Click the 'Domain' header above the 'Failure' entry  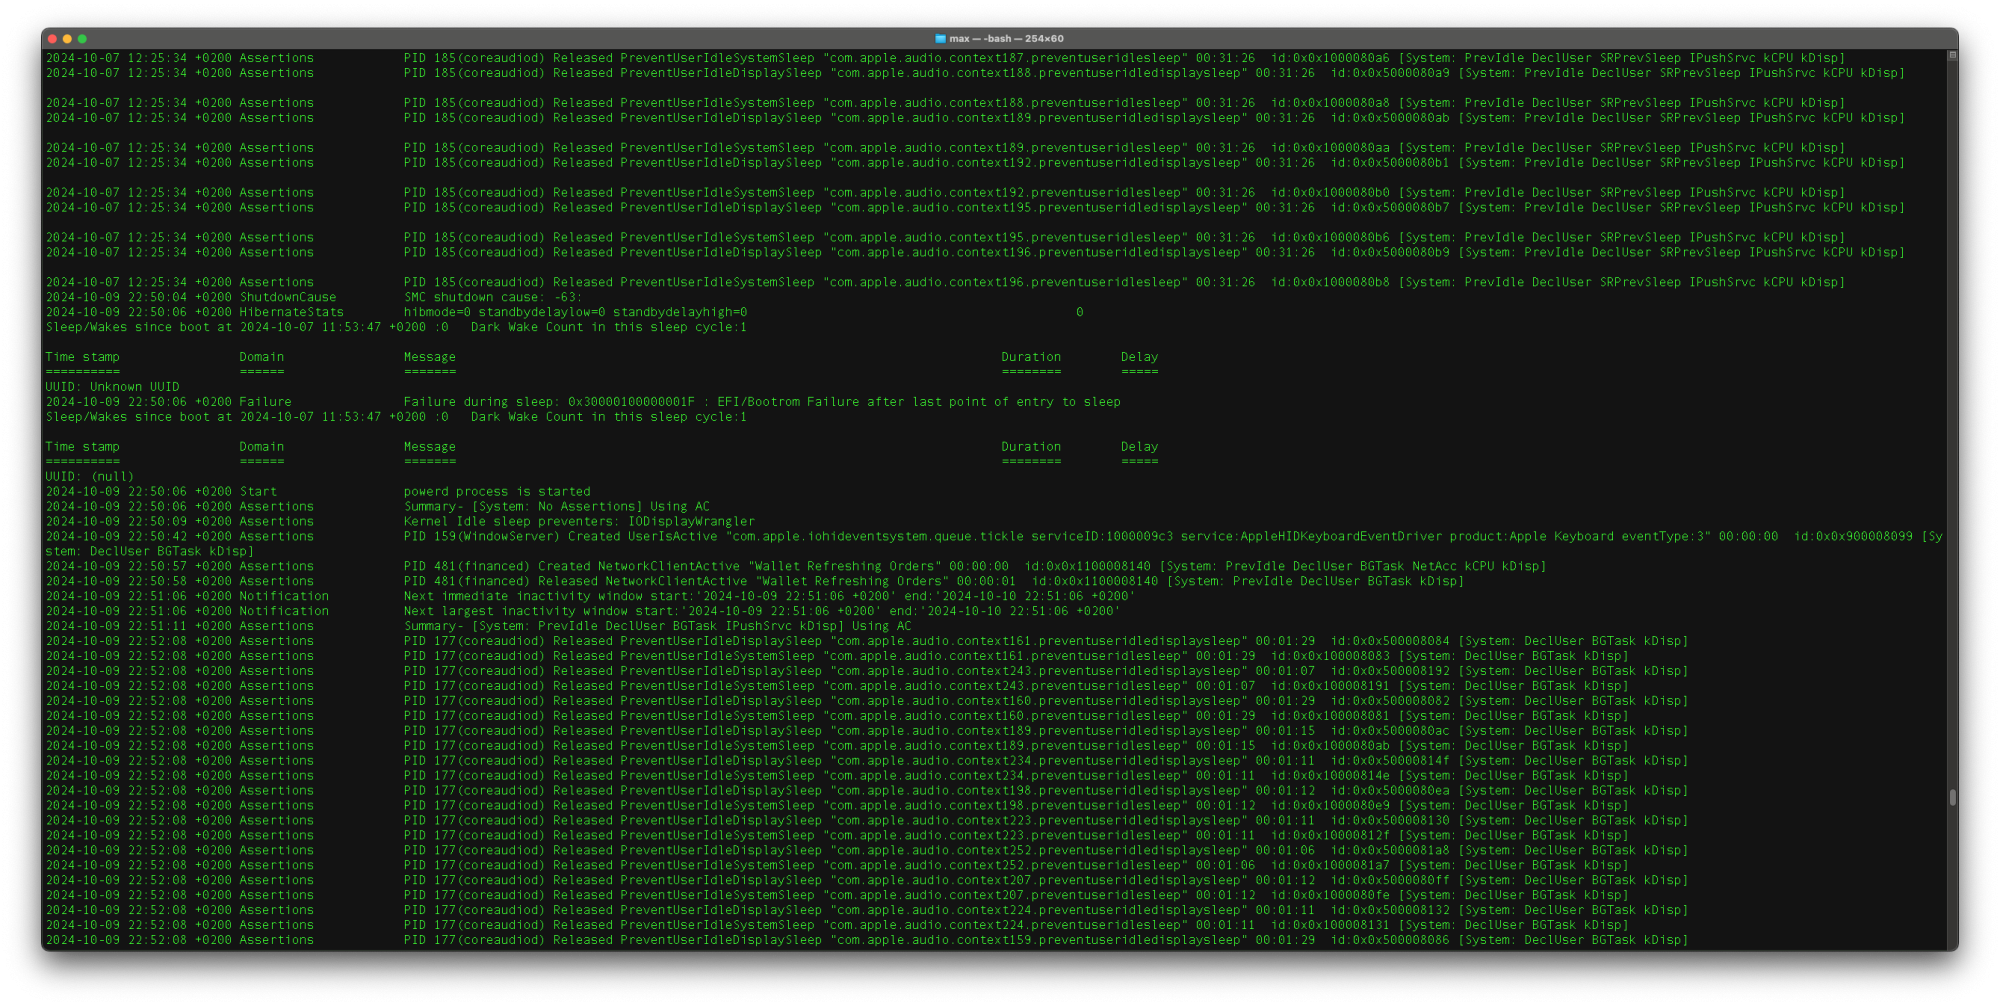pos(262,357)
